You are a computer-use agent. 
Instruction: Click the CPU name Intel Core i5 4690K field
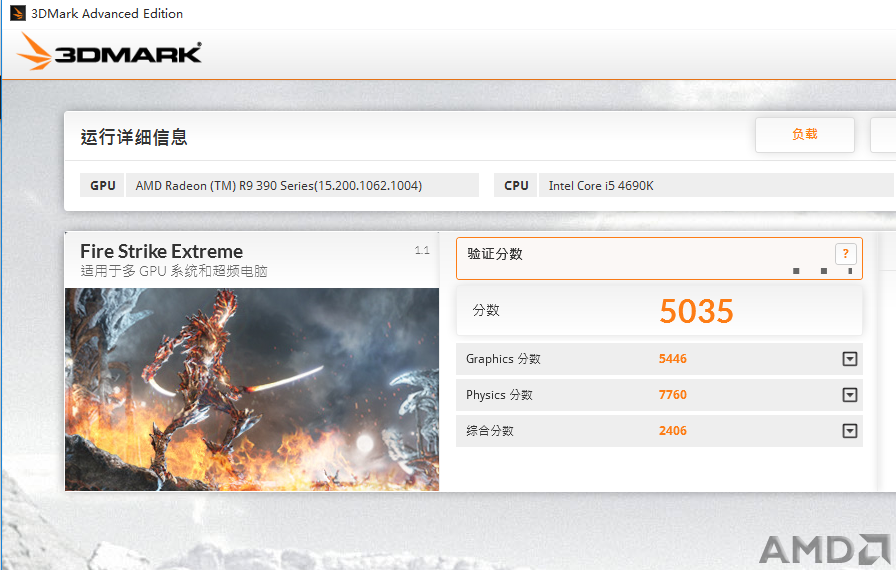pyautogui.click(x=717, y=186)
